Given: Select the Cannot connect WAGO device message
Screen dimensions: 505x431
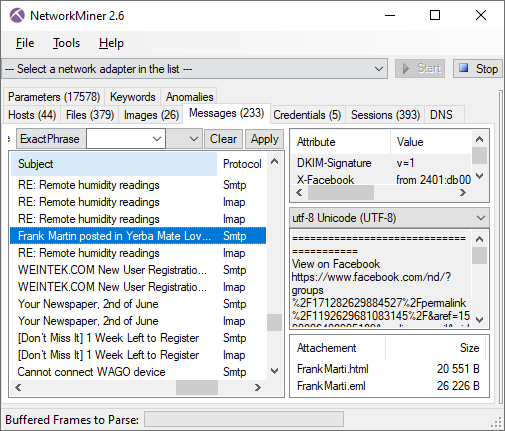Looking at the screenshot, I should click(138, 372).
